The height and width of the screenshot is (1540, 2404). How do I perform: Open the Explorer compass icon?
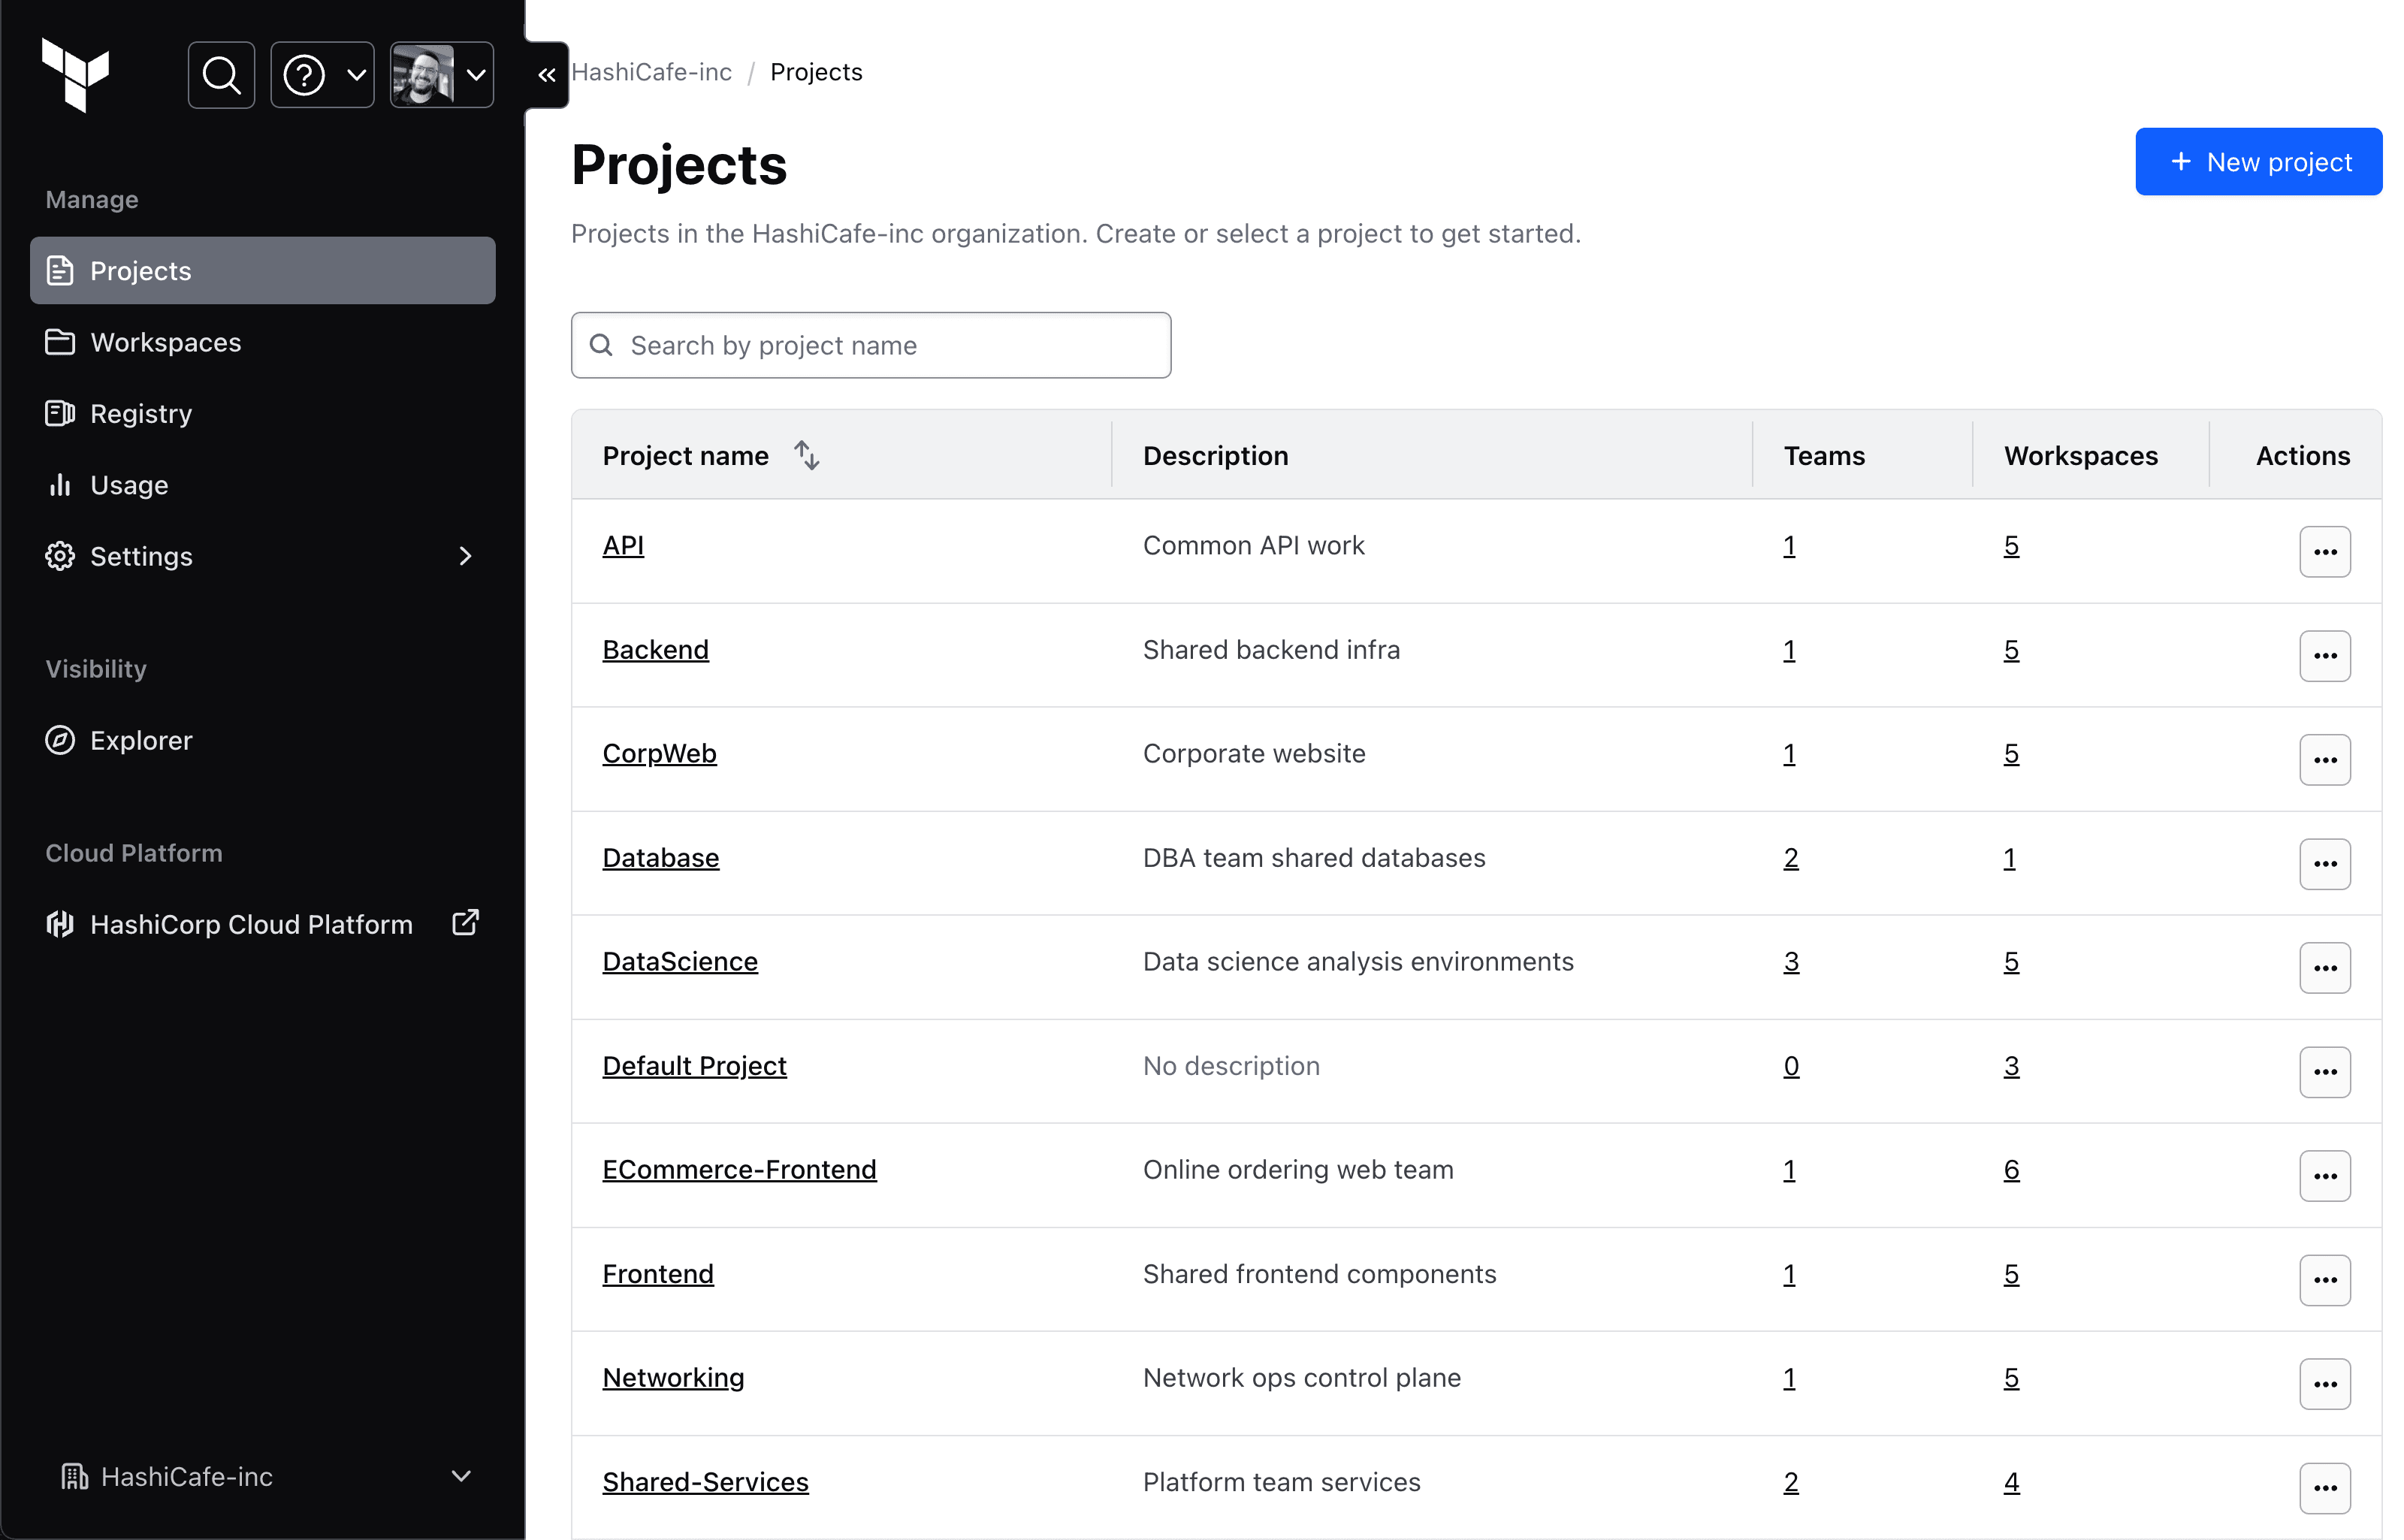pos(60,740)
